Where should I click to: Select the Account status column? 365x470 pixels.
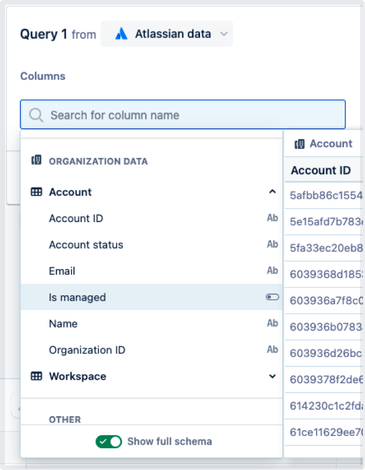[152, 245]
